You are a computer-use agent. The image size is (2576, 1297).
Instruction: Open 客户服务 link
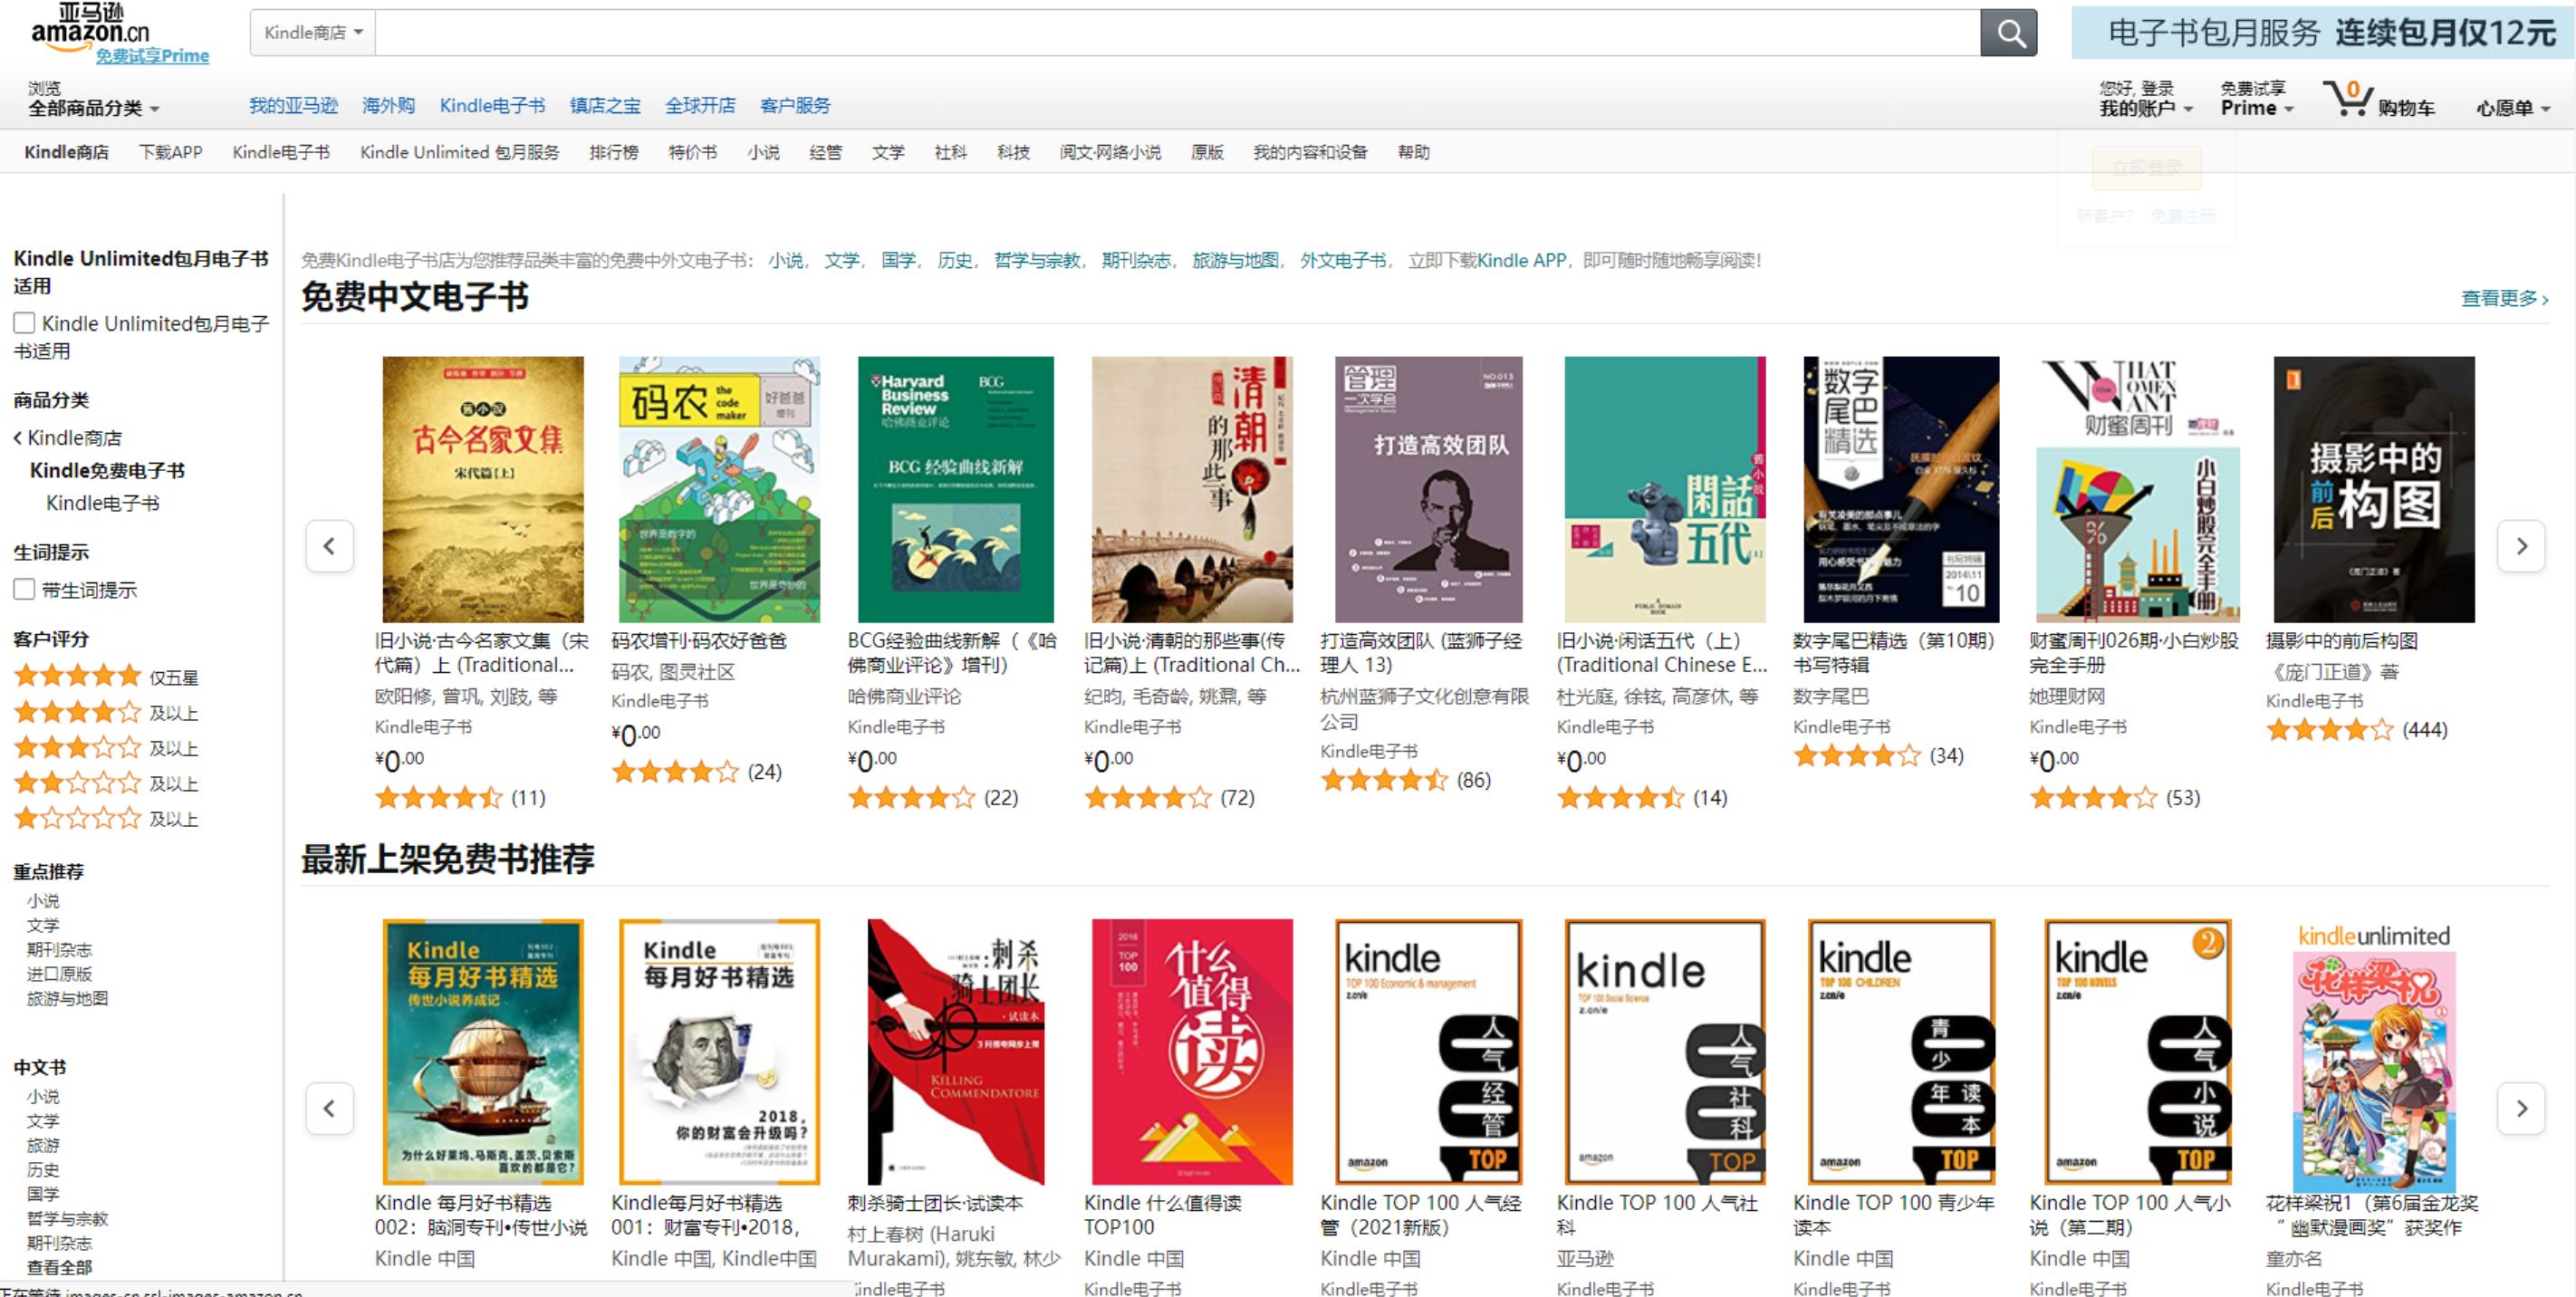pos(795,105)
